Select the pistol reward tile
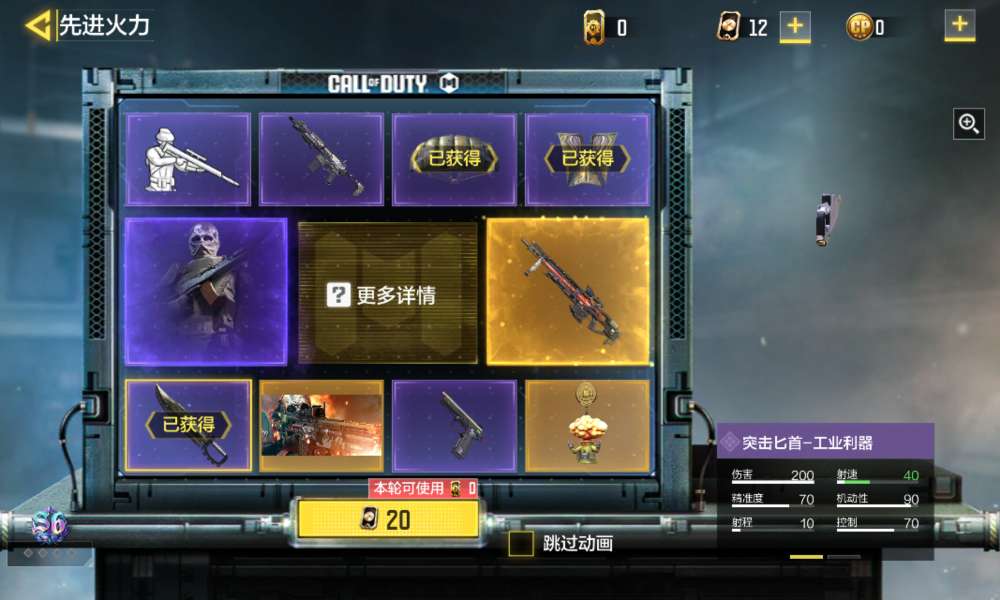The height and width of the screenshot is (600, 1000). (454, 425)
